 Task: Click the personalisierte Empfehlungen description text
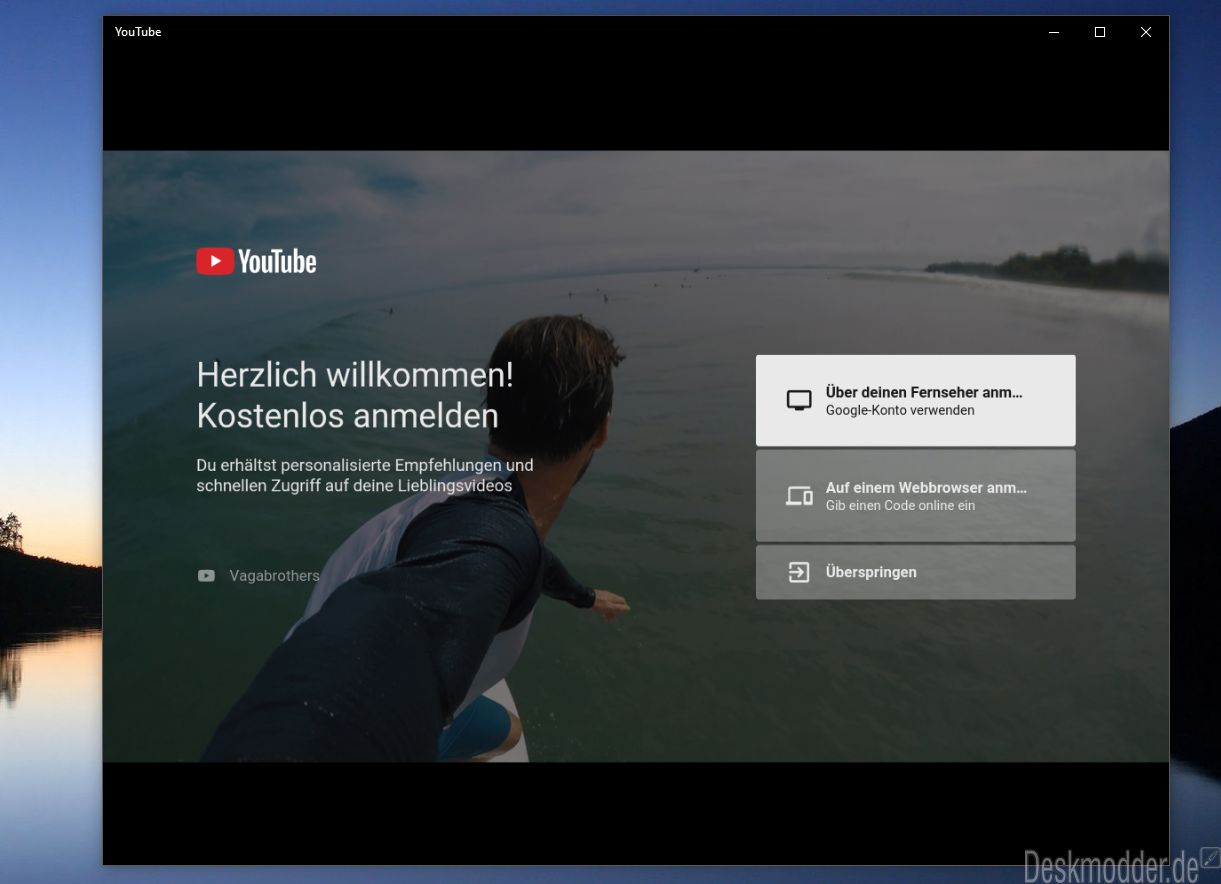365,476
